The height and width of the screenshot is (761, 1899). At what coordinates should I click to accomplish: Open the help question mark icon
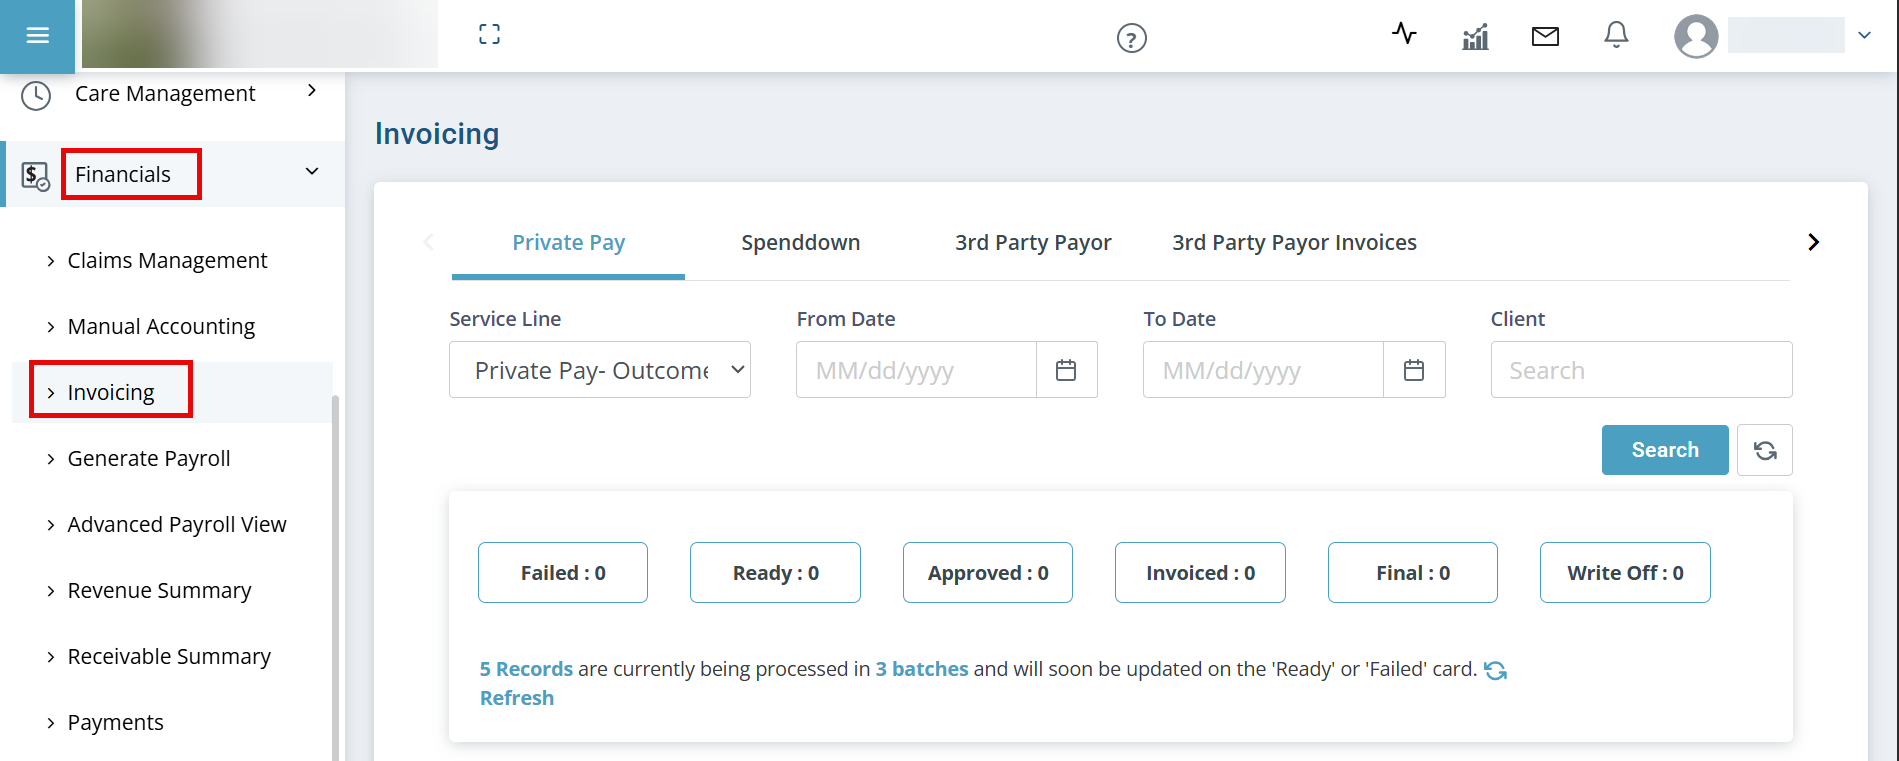coord(1131,39)
